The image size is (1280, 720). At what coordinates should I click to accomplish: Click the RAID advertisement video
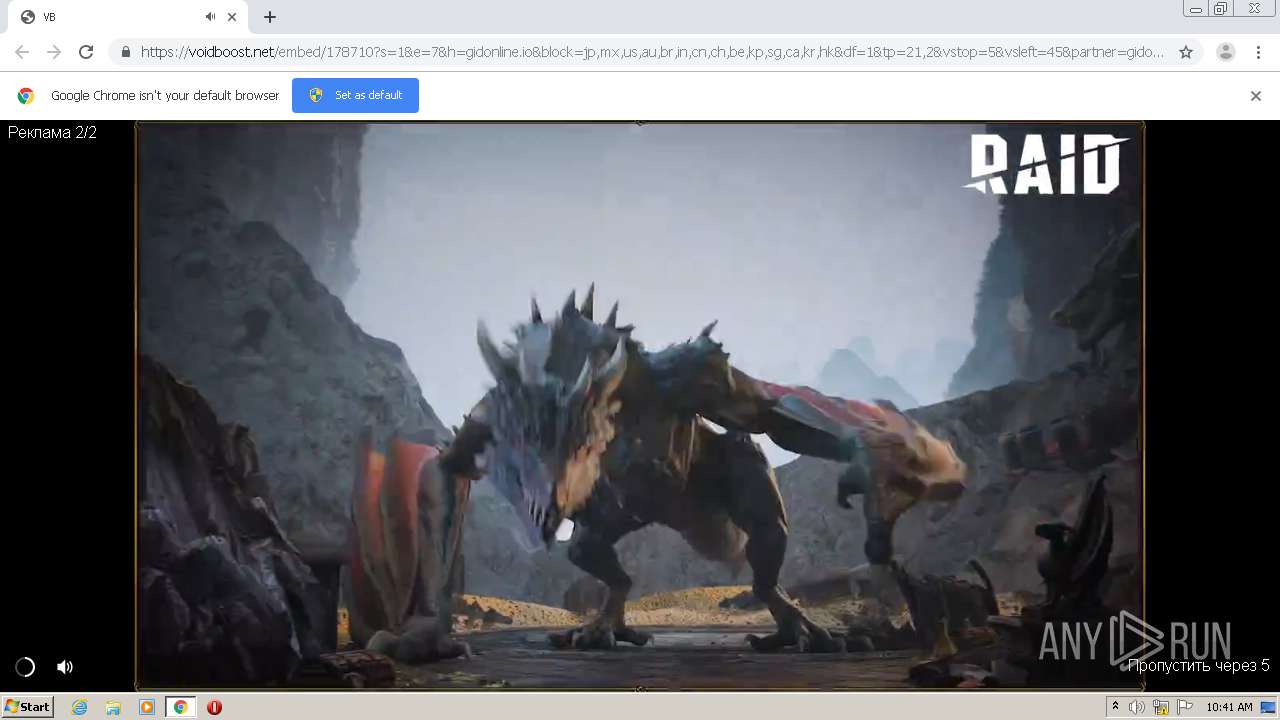coord(640,405)
